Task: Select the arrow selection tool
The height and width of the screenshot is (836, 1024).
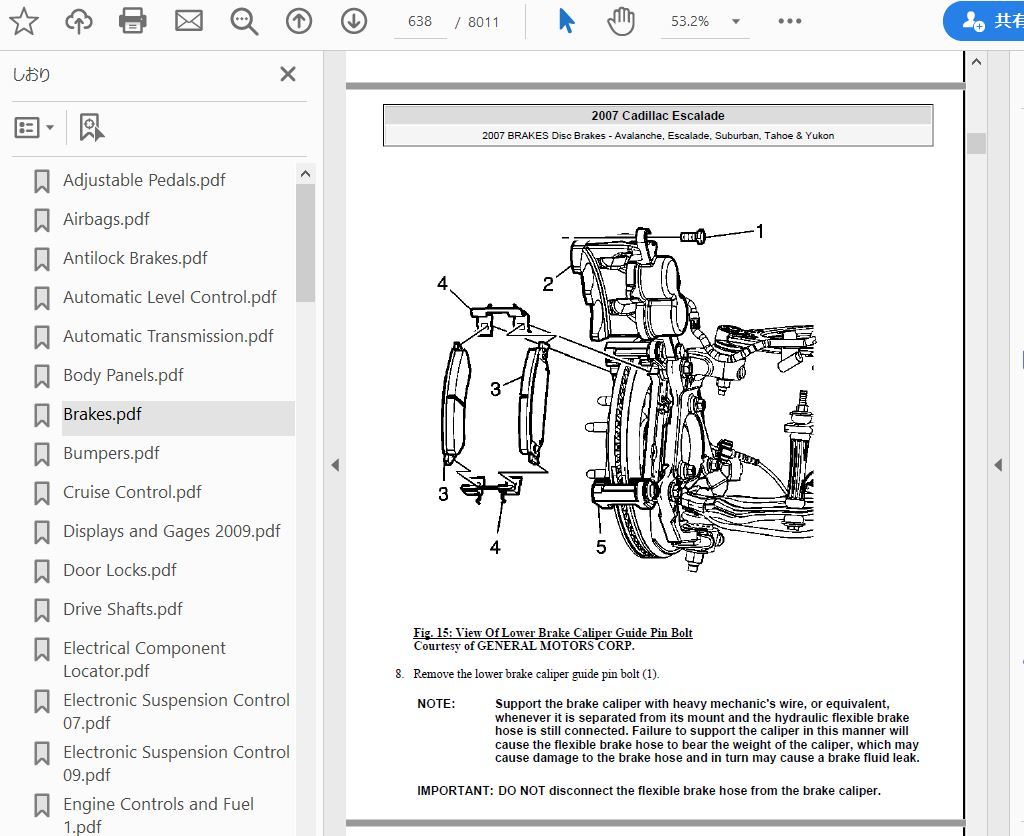Action: tap(566, 21)
